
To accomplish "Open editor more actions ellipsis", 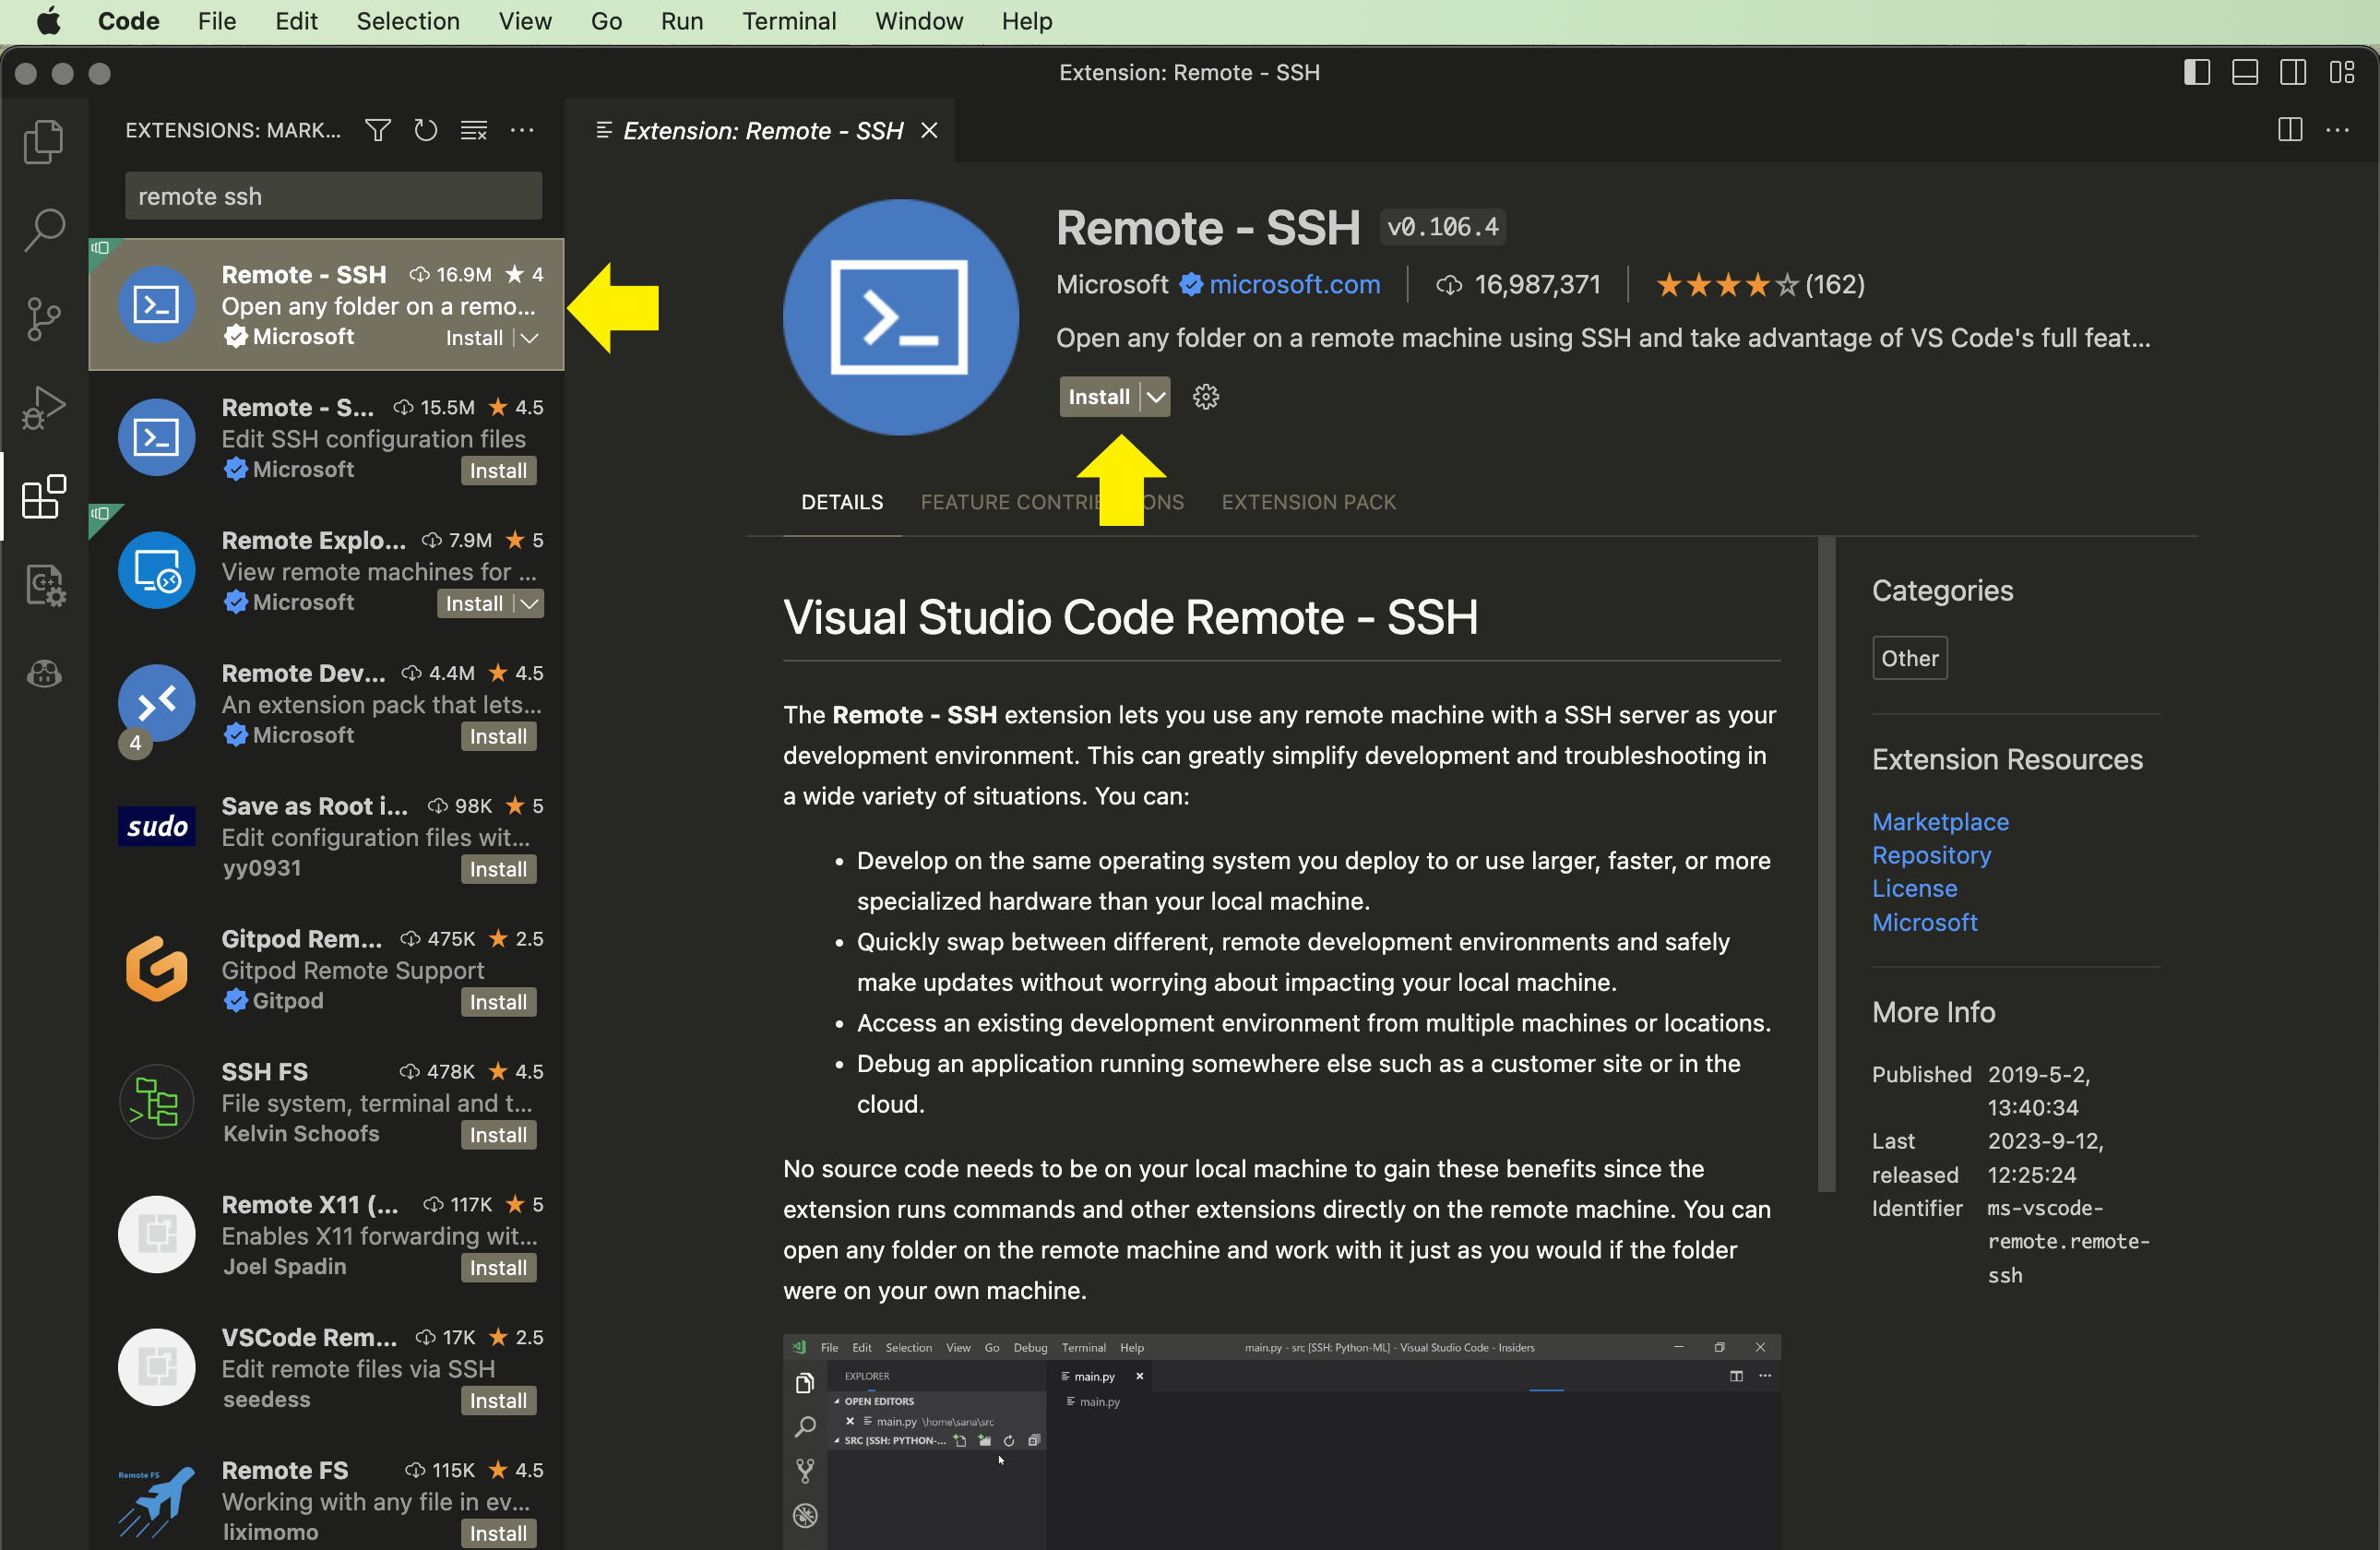I will (2337, 130).
